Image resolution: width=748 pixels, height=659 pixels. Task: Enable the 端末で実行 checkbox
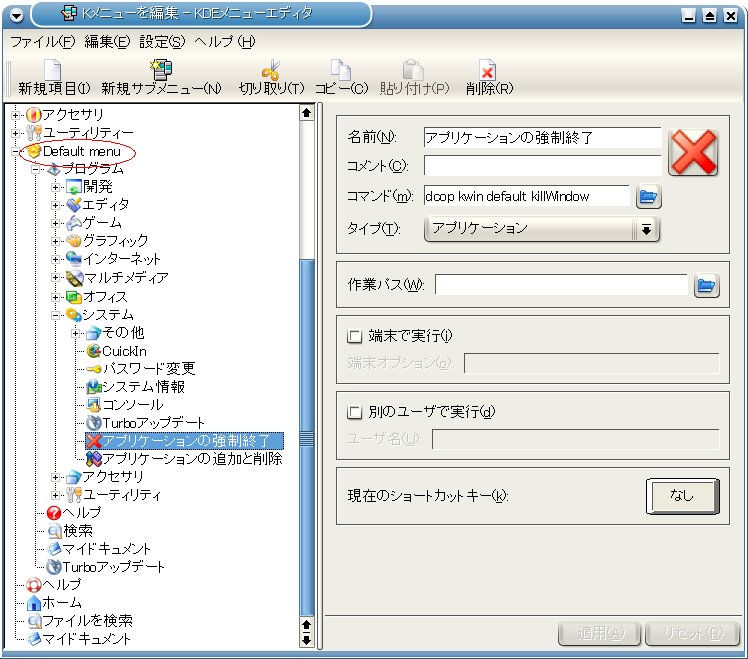[354, 336]
